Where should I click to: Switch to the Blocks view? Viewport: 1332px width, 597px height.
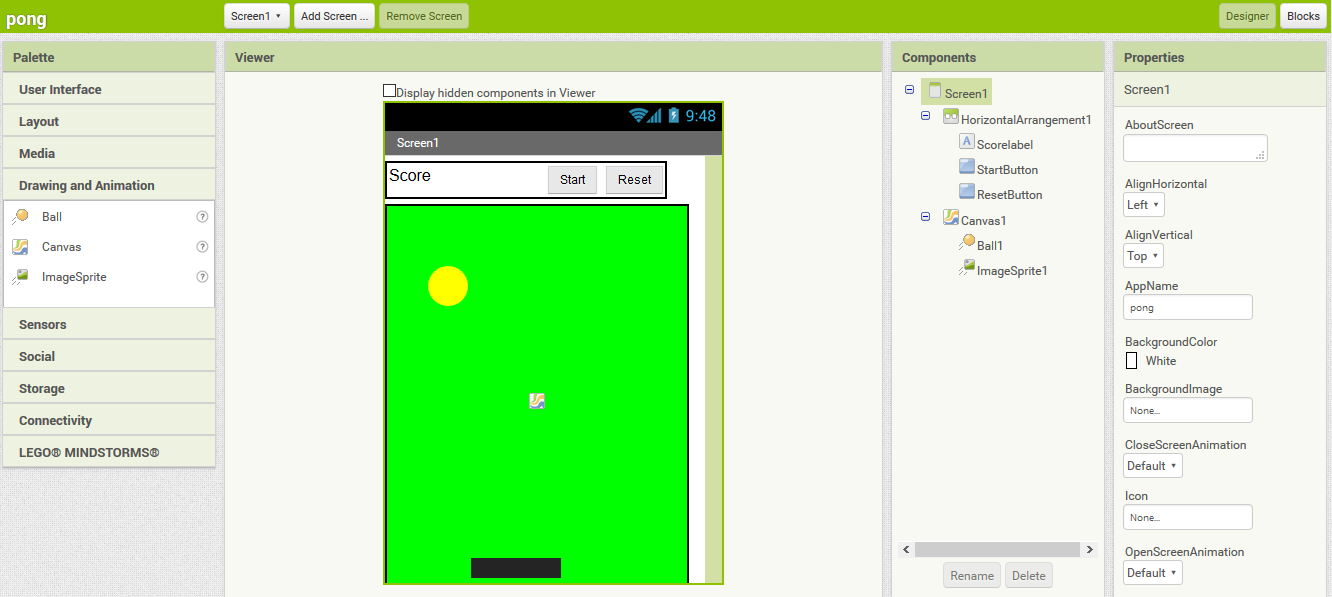pyautogui.click(x=1303, y=16)
